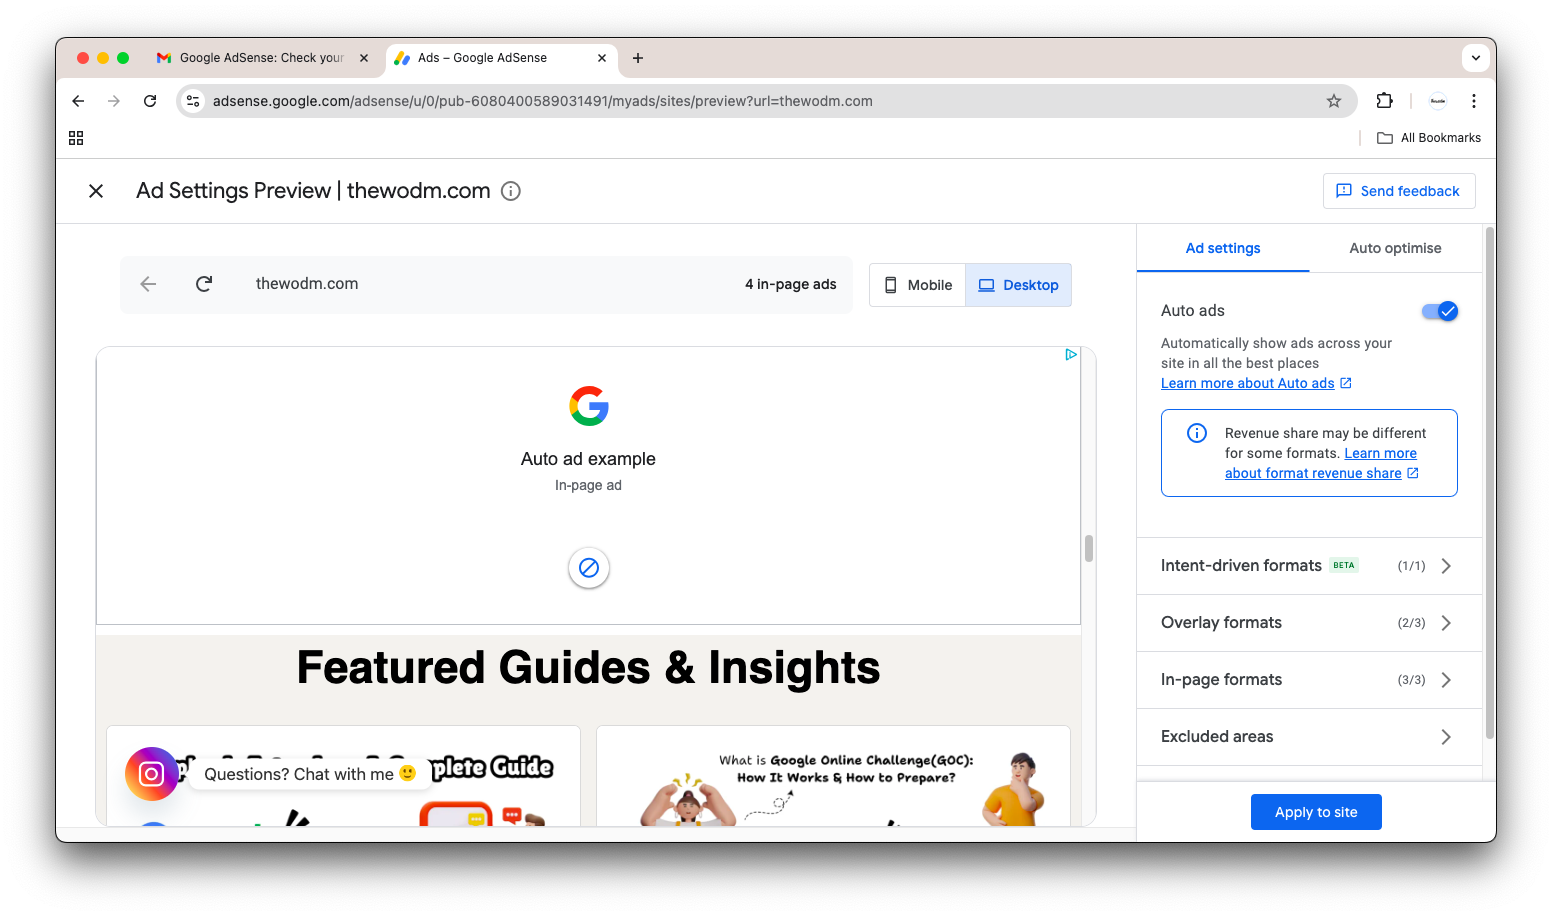Open the tab search dropdown
This screenshot has width=1552, height=916.
click(x=1476, y=58)
